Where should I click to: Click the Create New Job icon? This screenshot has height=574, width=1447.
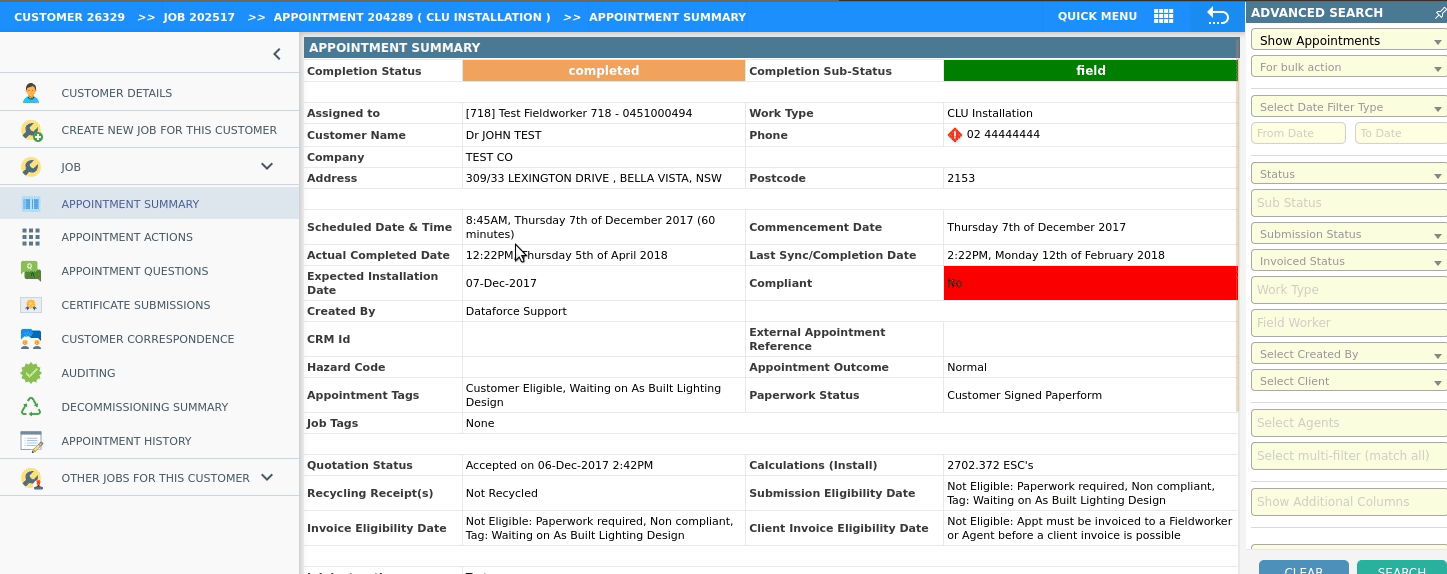(31, 130)
